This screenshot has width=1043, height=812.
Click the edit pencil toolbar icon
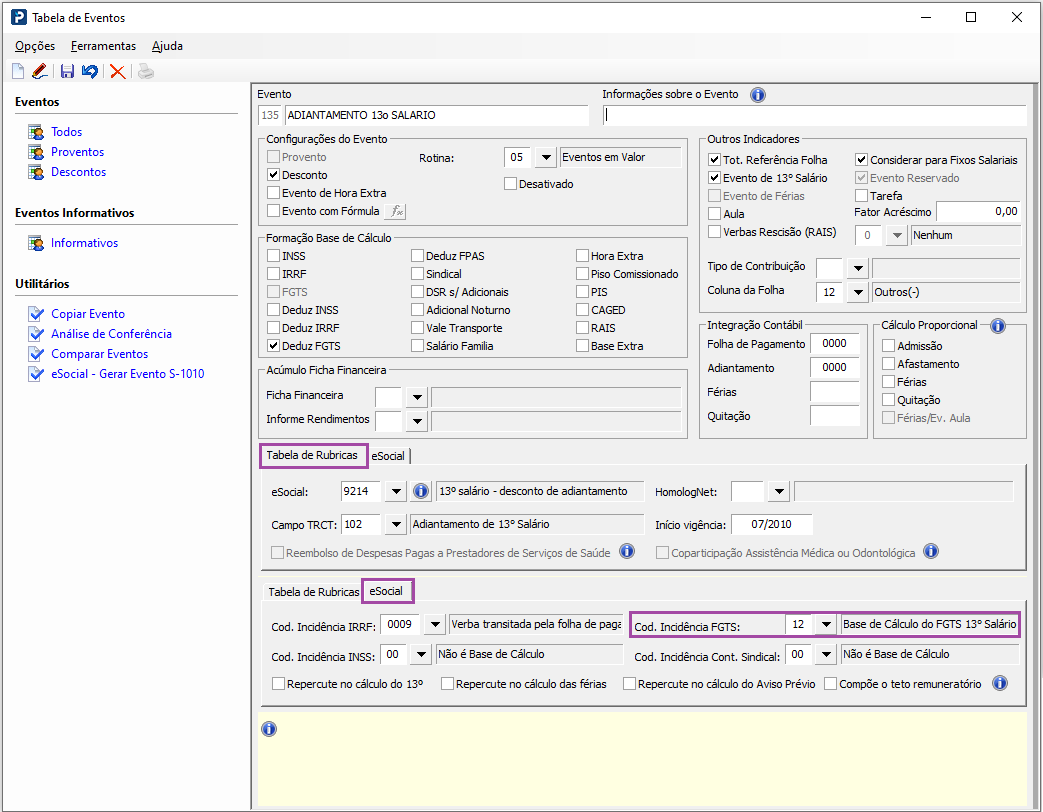coord(40,71)
